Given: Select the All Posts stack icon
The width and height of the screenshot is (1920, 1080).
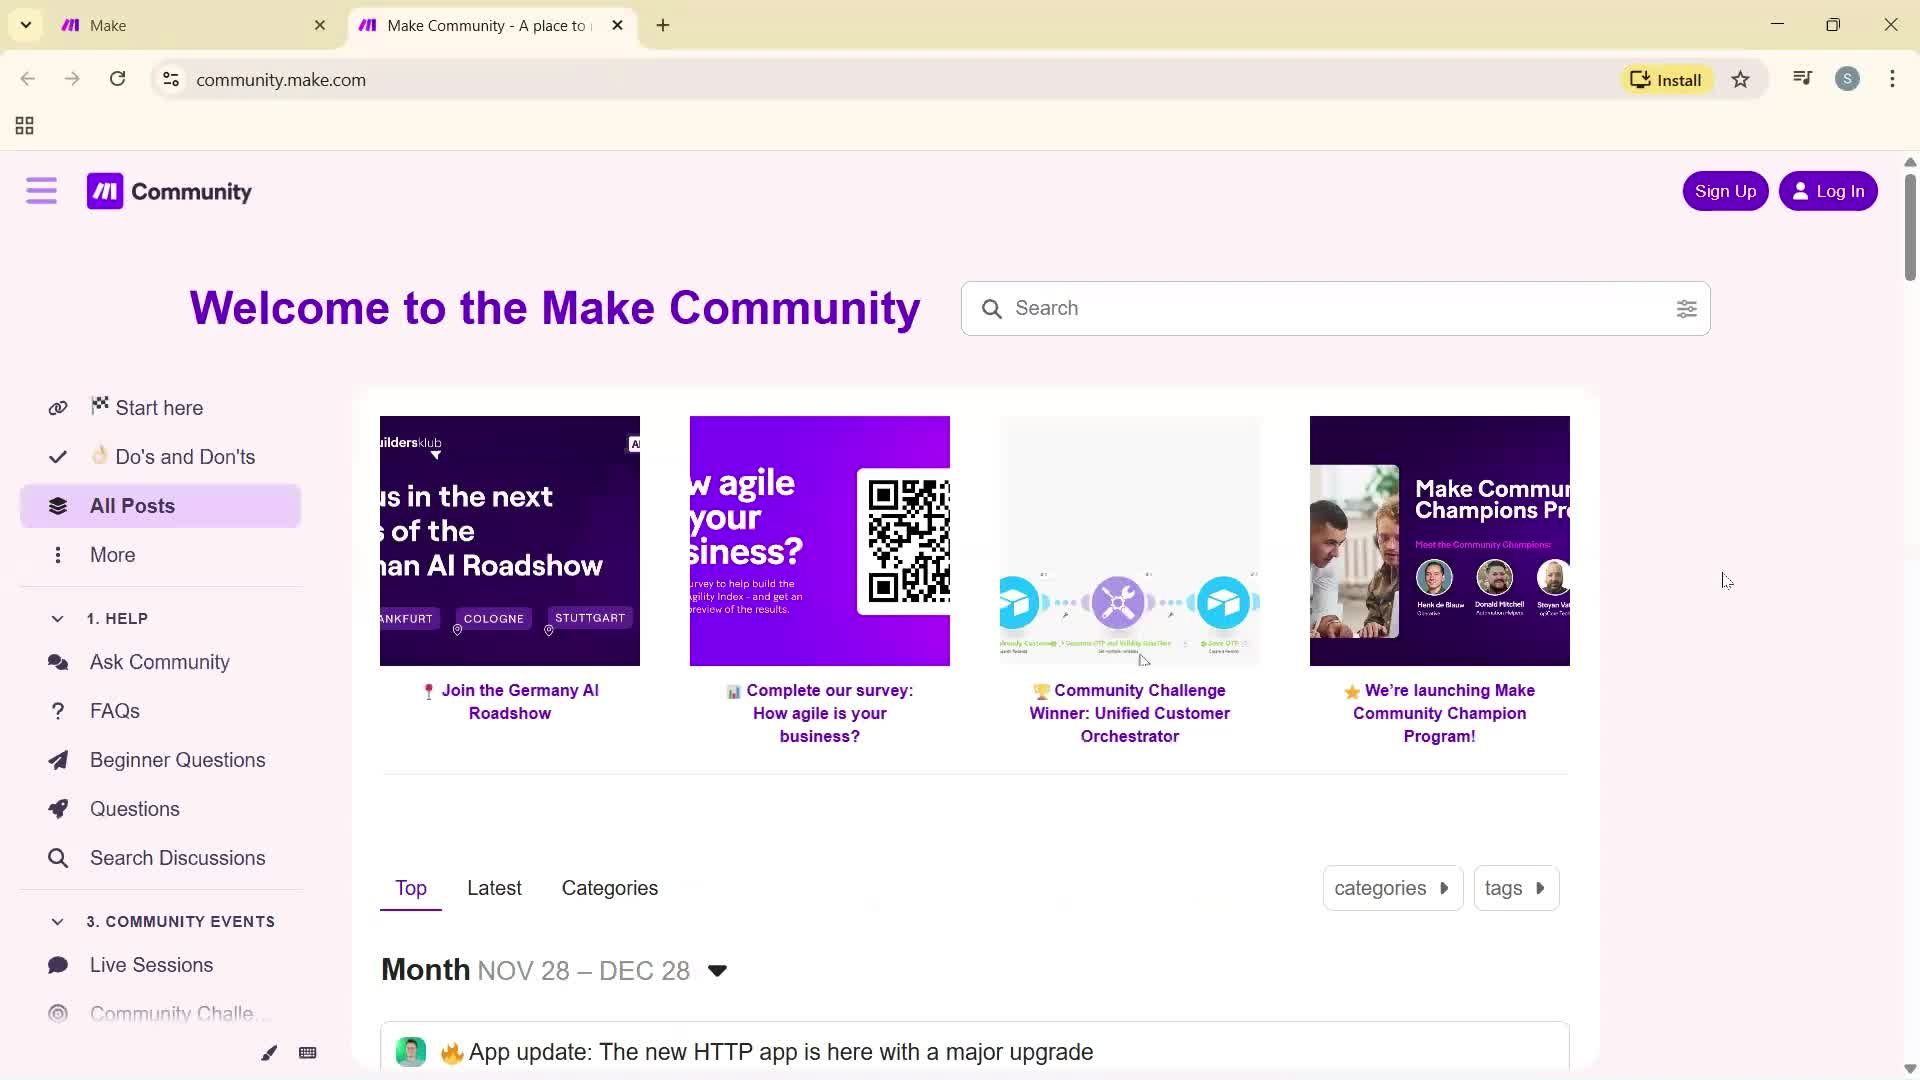Looking at the screenshot, I should (x=58, y=505).
